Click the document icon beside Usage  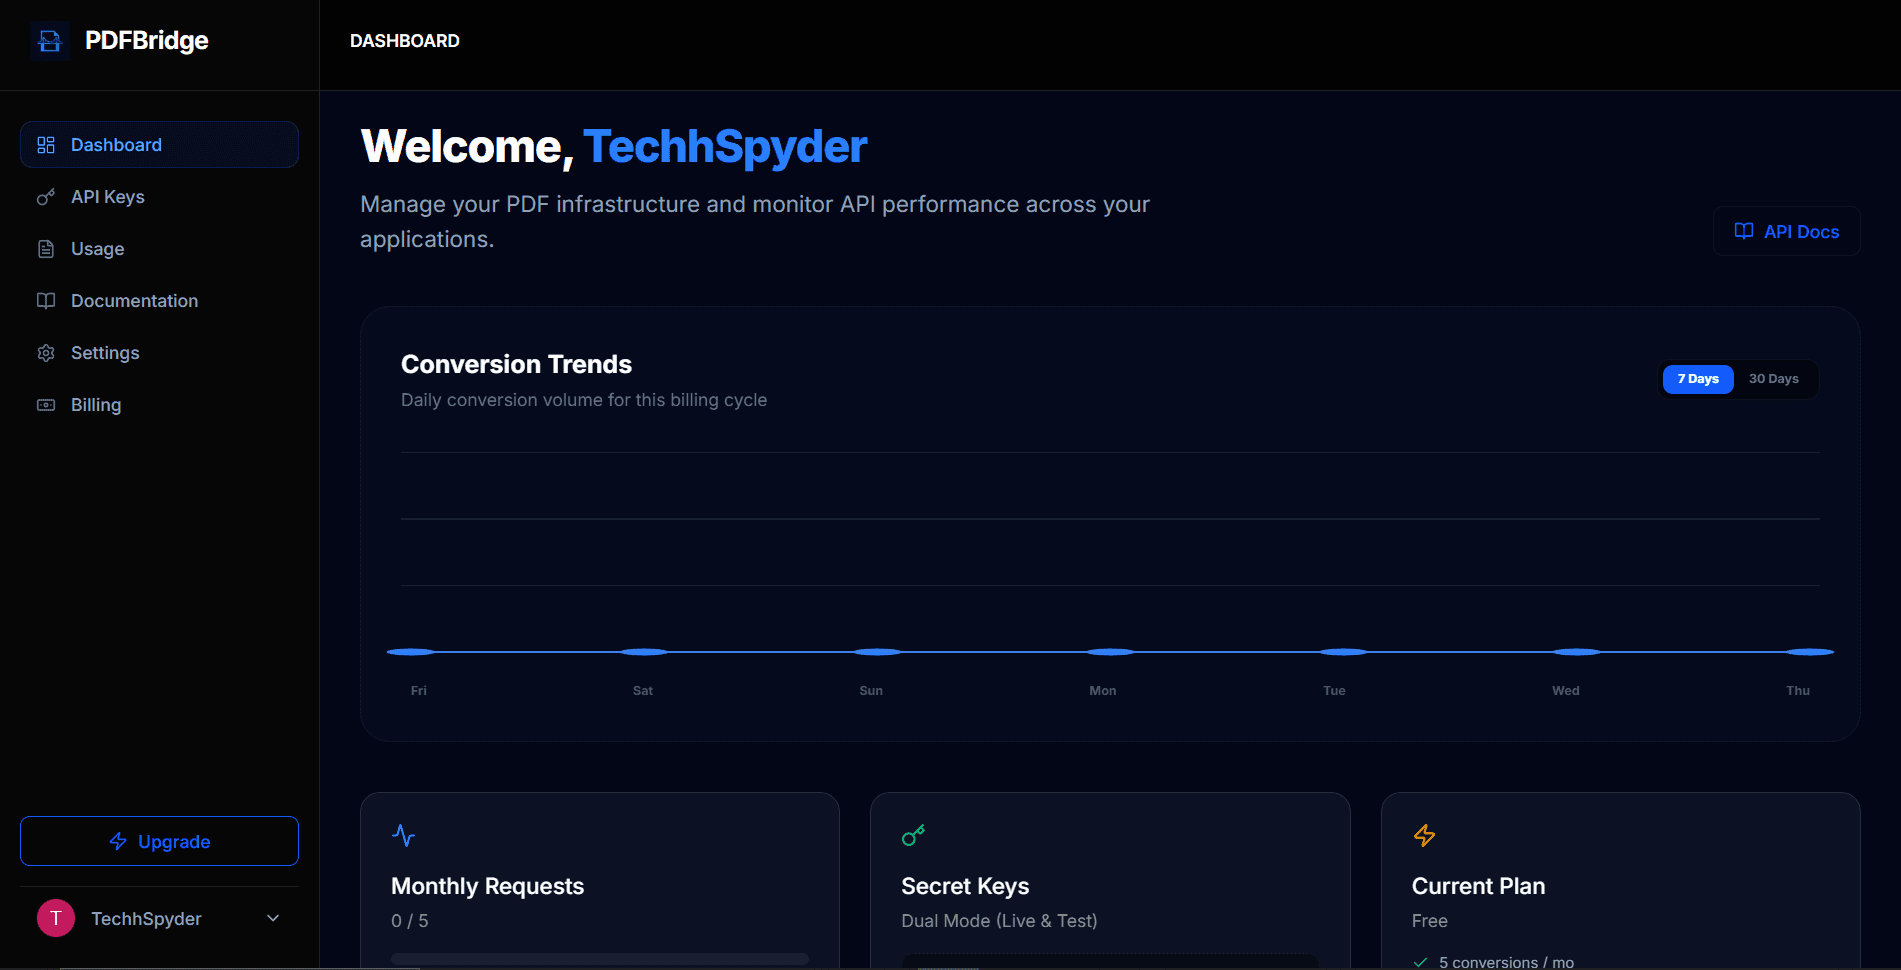click(46, 248)
